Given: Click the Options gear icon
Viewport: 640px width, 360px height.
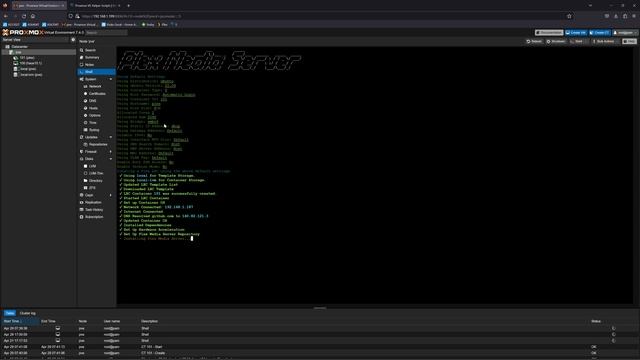Looking at the screenshot, I should pos(85,116).
